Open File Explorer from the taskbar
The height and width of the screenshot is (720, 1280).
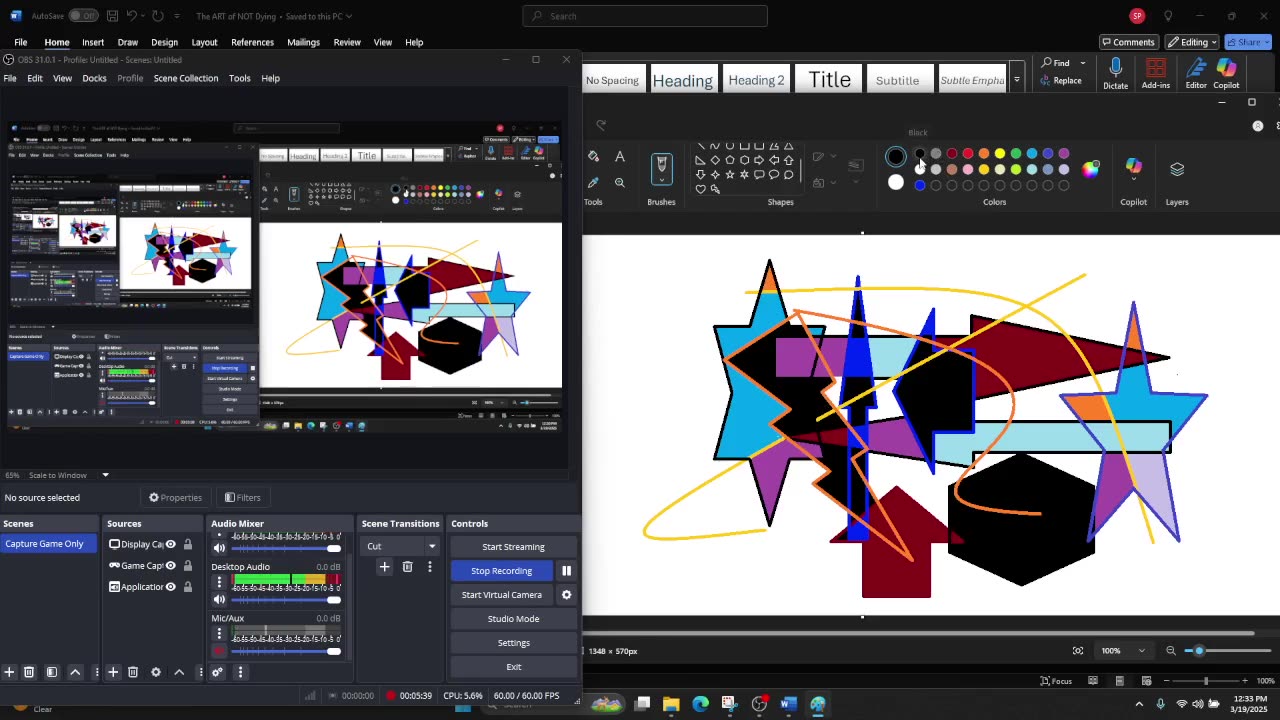click(x=671, y=704)
